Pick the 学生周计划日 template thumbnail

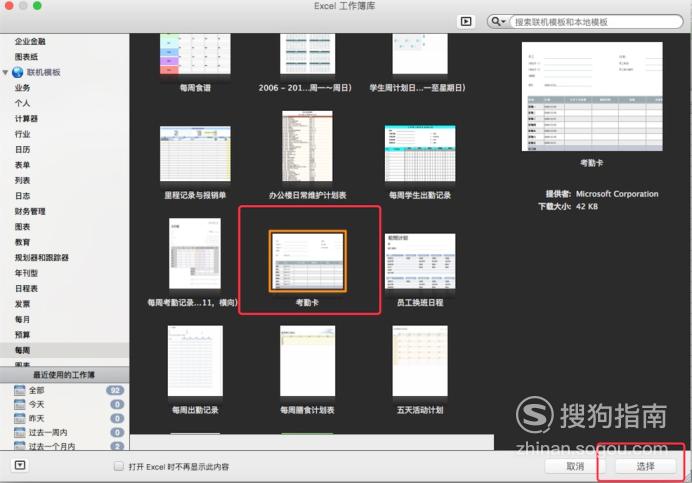(x=420, y=54)
